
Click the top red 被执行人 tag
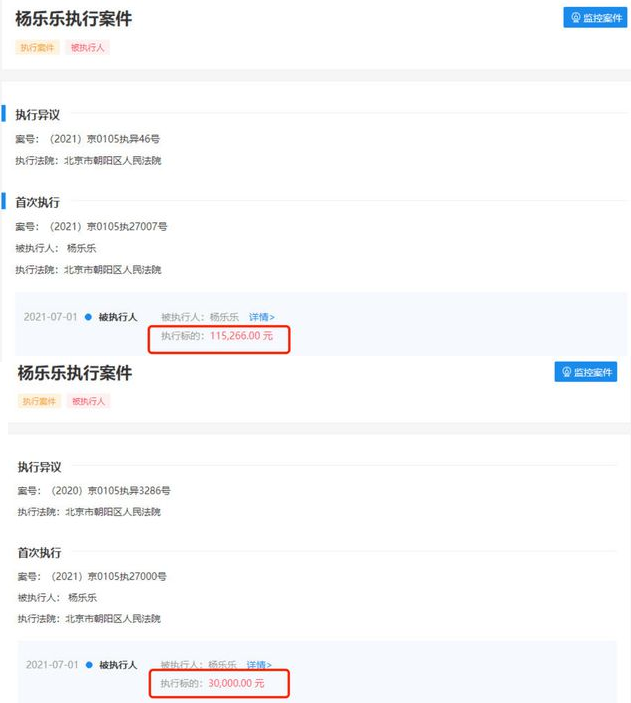coord(87,48)
